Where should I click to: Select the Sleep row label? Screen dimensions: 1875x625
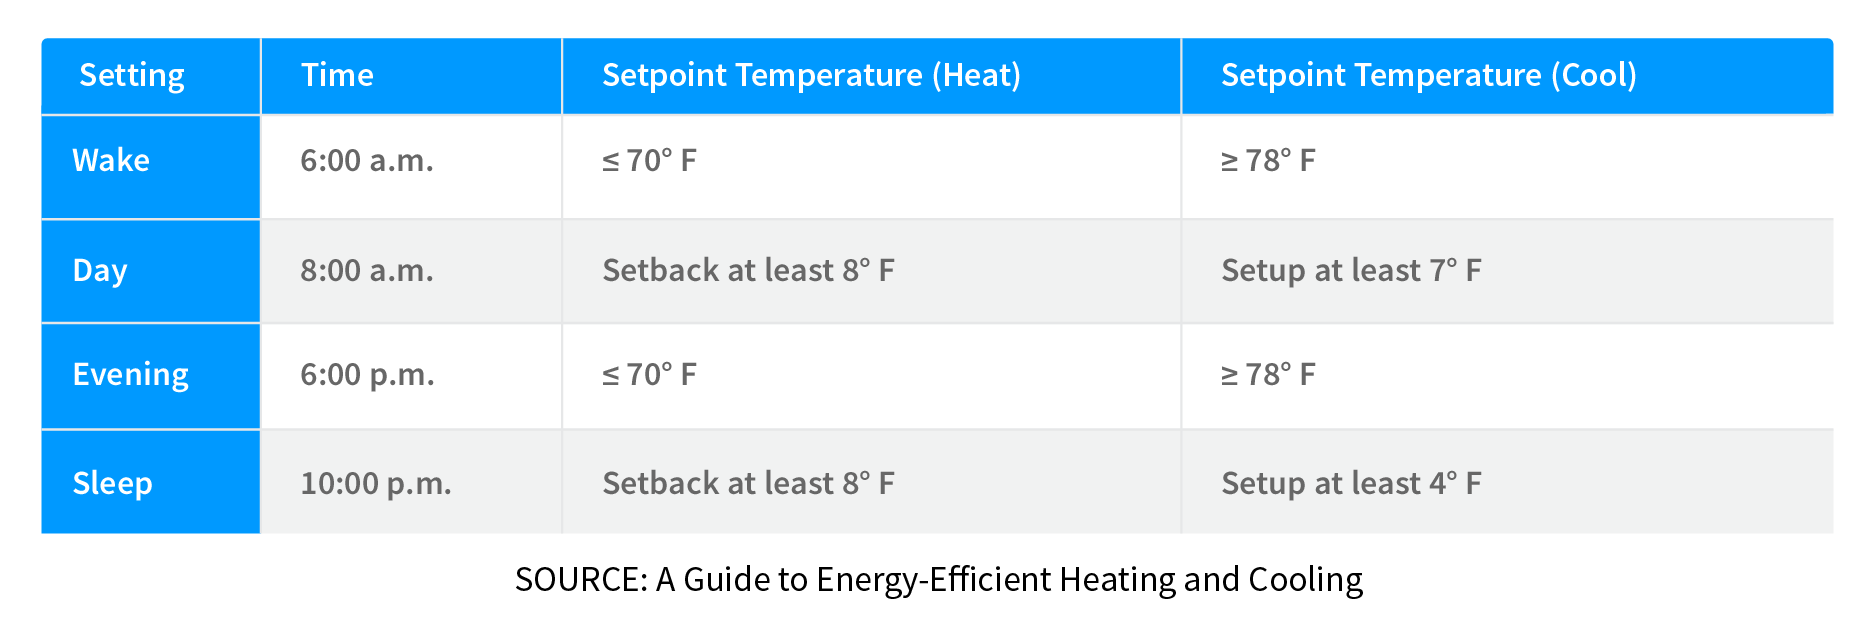(112, 484)
